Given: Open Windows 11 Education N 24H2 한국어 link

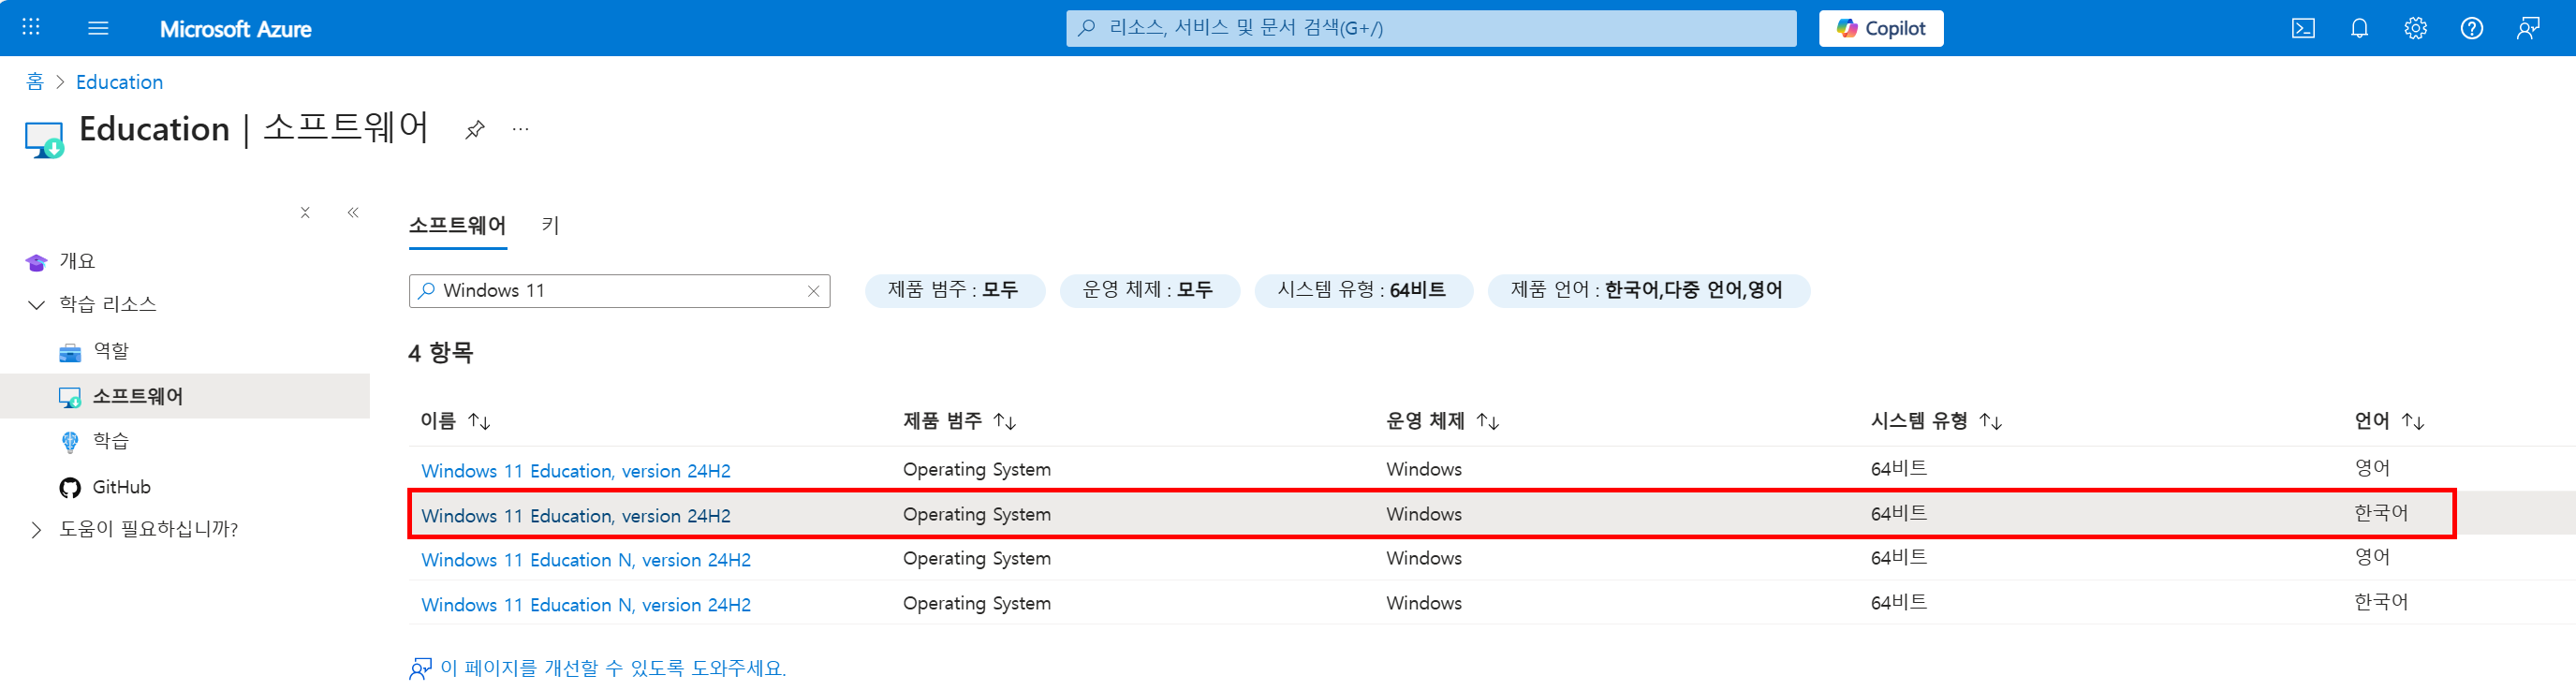Looking at the screenshot, I should click(586, 605).
